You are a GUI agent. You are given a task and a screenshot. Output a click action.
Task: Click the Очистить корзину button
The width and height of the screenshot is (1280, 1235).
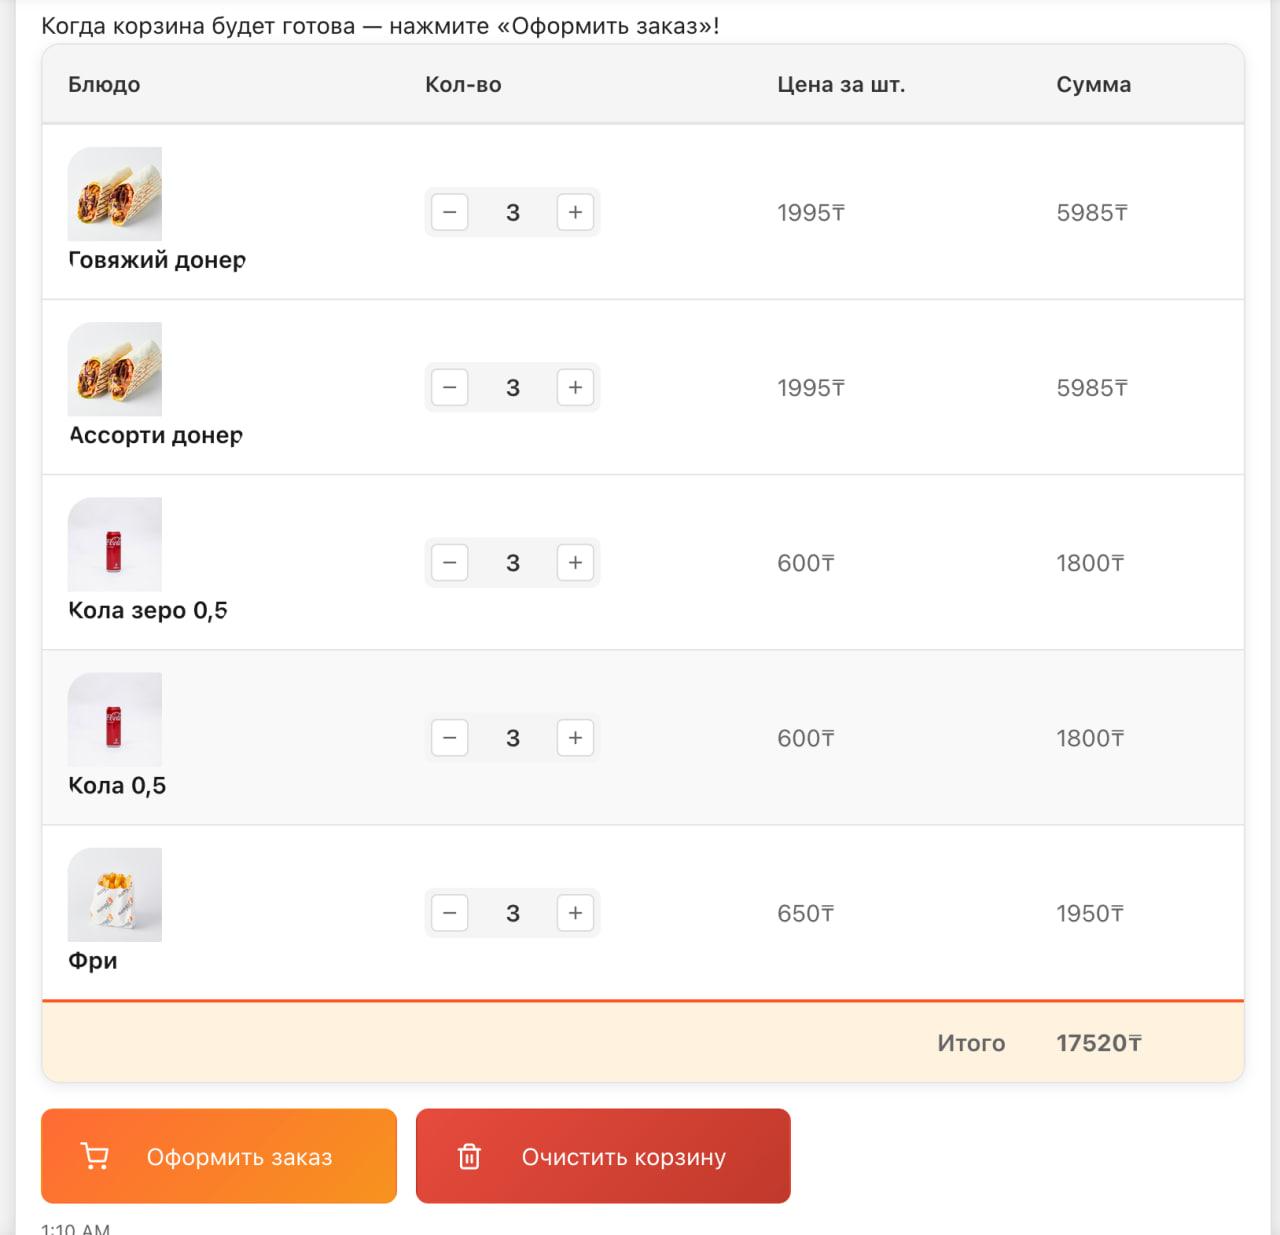pos(603,1156)
